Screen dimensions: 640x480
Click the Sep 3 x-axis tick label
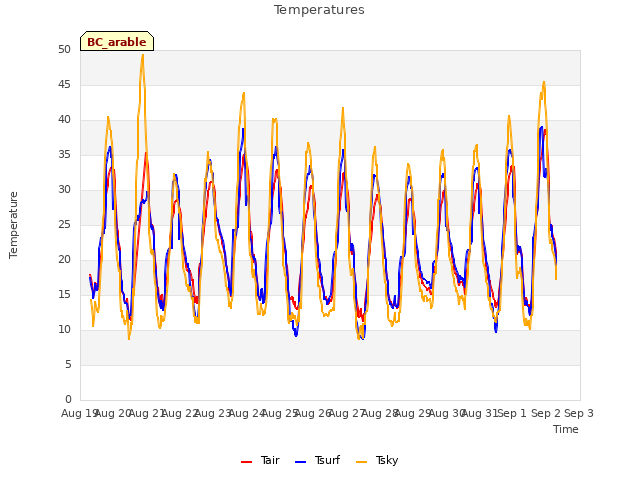tap(579, 413)
